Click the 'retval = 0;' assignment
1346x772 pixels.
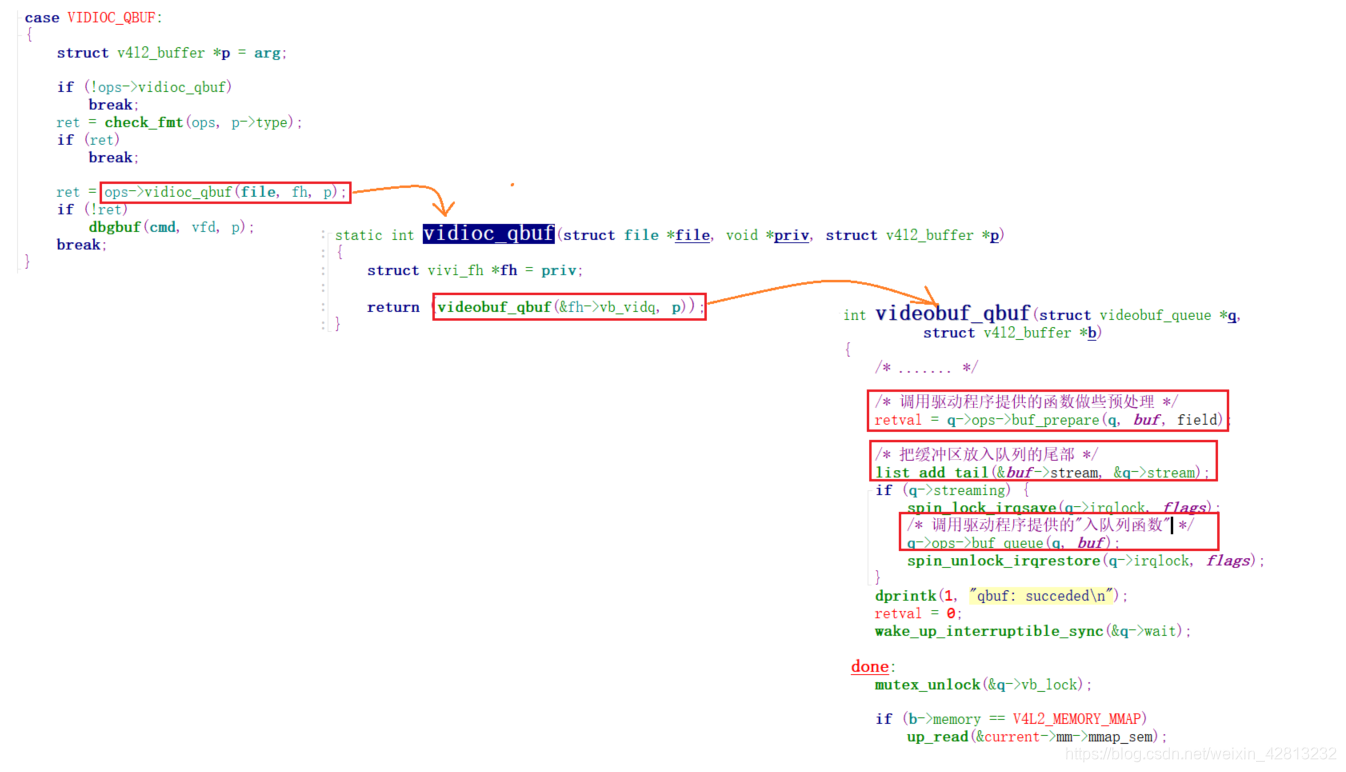coord(918,614)
